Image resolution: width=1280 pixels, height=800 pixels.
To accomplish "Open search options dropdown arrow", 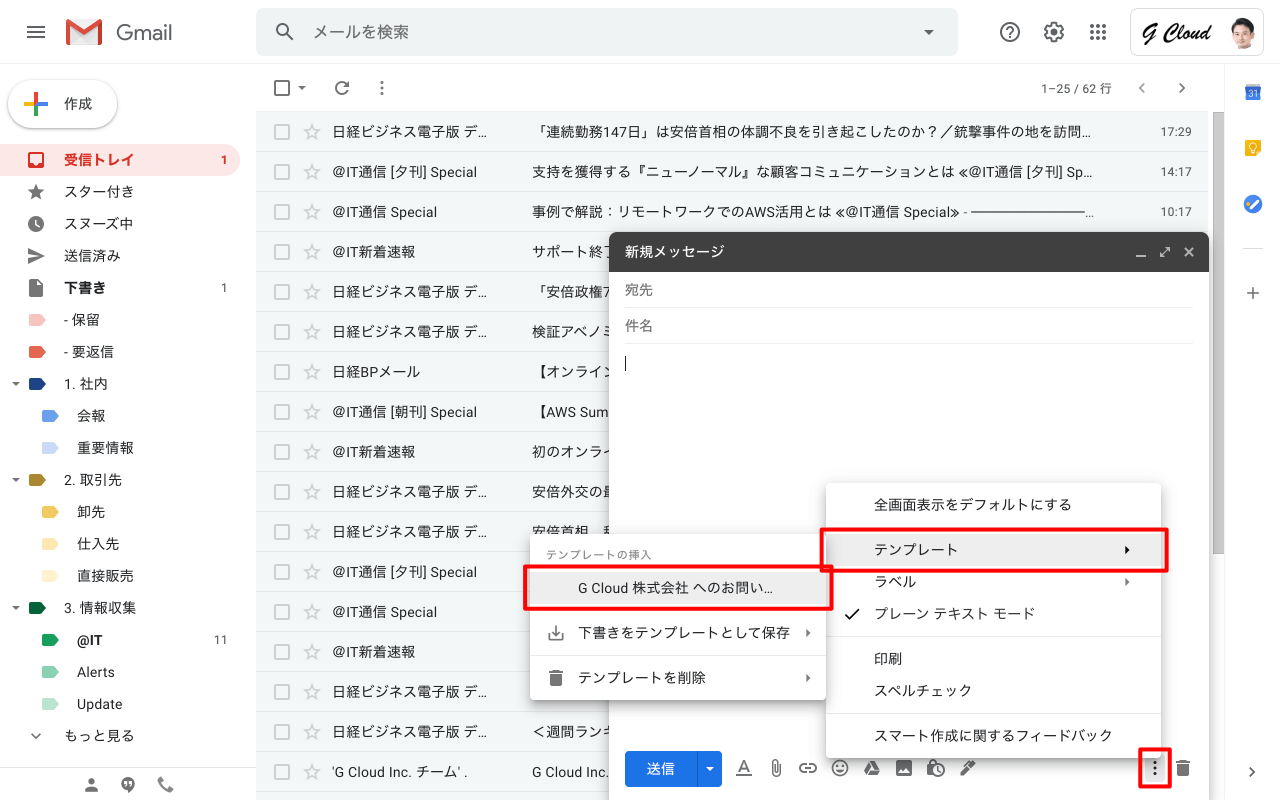I will tap(928, 32).
